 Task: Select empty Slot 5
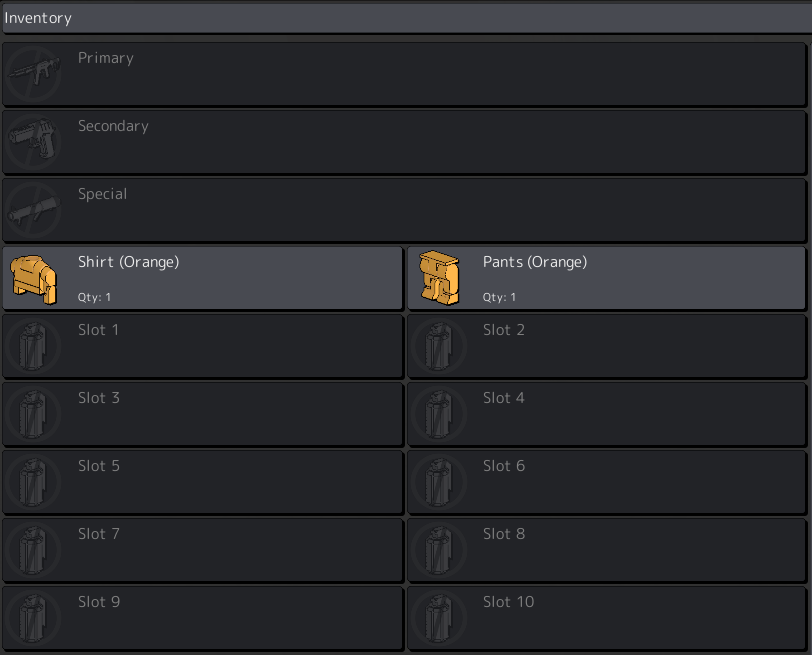coord(202,482)
